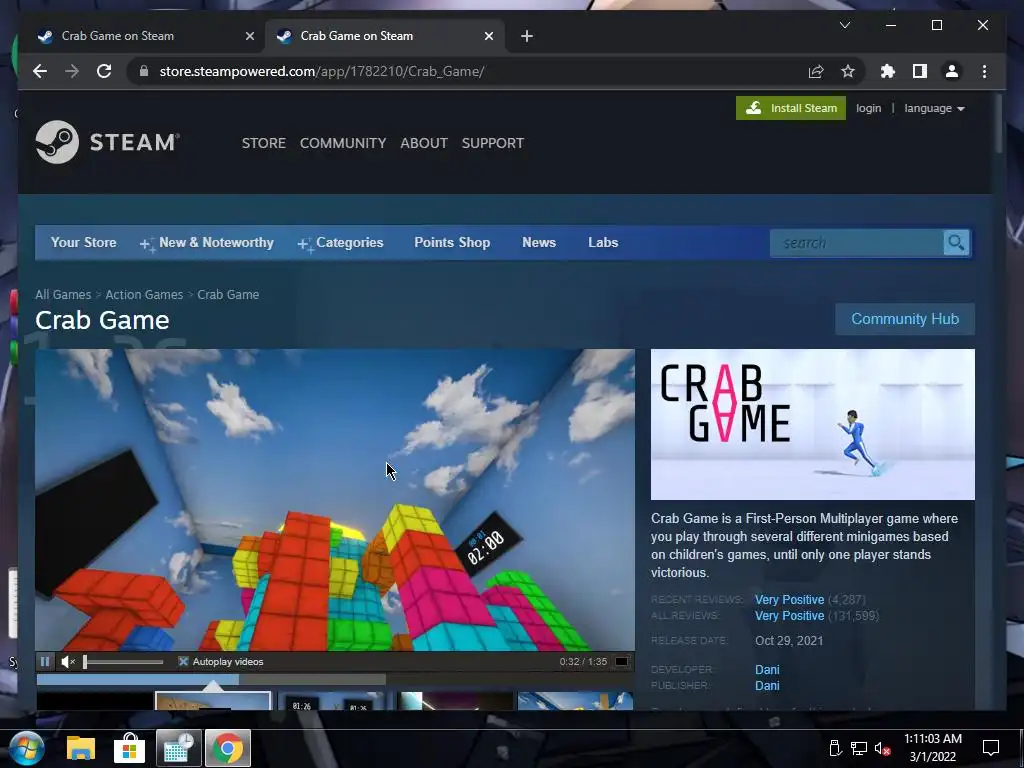Pause the trailer video
This screenshot has height=768, width=1024.
(x=44, y=662)
